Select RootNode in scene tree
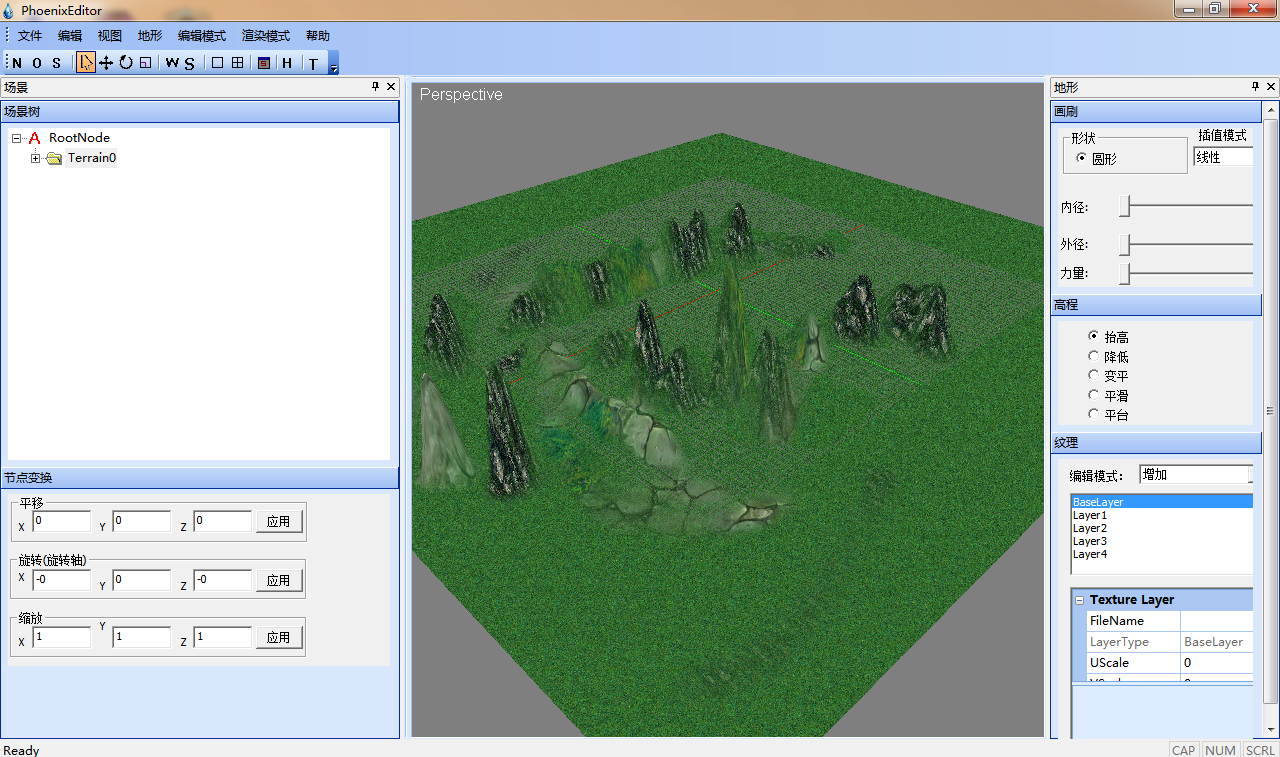Image resolution: width=1280 pixels, height=757 pixels. pos(79,138)
